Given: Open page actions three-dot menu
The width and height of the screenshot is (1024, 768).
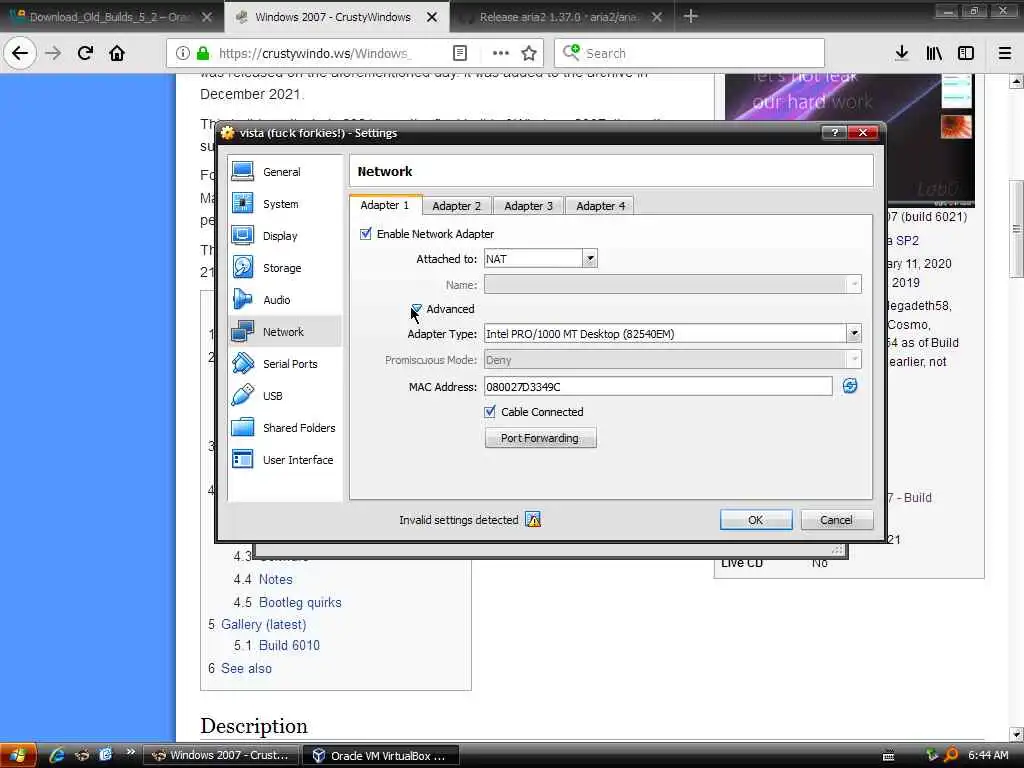Looking at the screenshot, I should pos(500,53).
